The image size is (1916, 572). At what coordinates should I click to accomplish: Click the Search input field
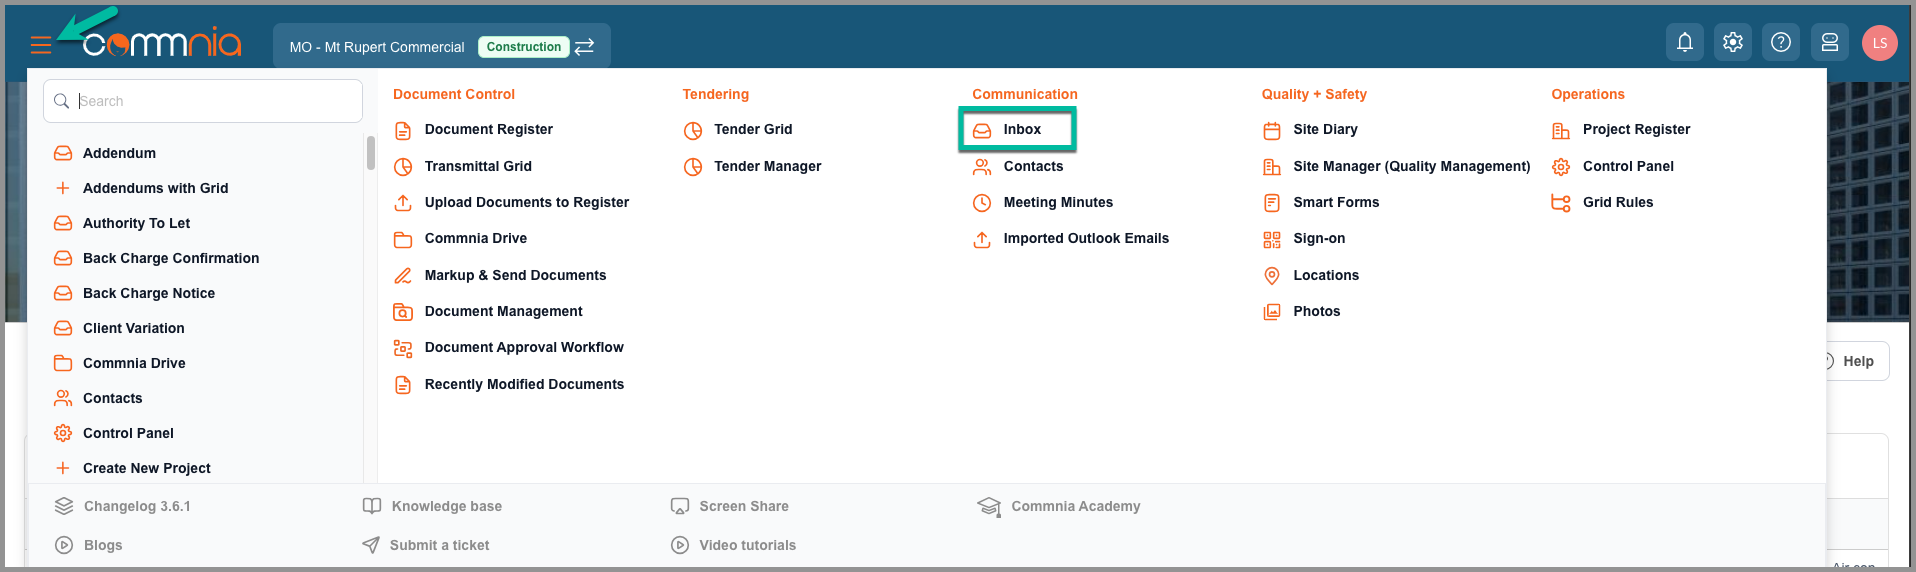pyautogui.click(x=203, y=101)
